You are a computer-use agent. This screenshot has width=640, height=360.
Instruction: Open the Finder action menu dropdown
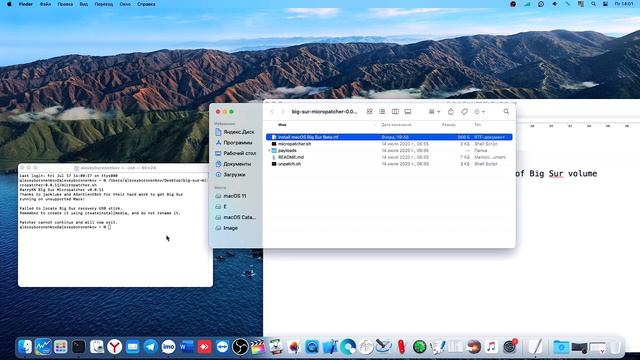click(x=480, y=111)
